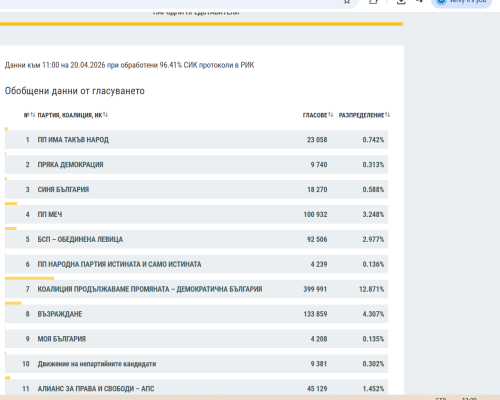Select party name "ВЪЗРАЖДАНЕ"

pyautogui.click(x=60, y=314)
